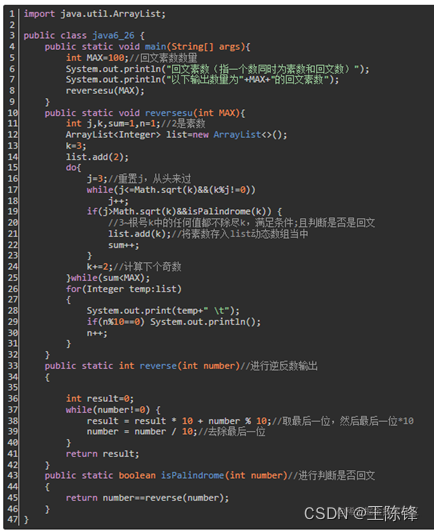Select the class name java6_26
This screenshot has width=434, height=532.
coord(113,36)
